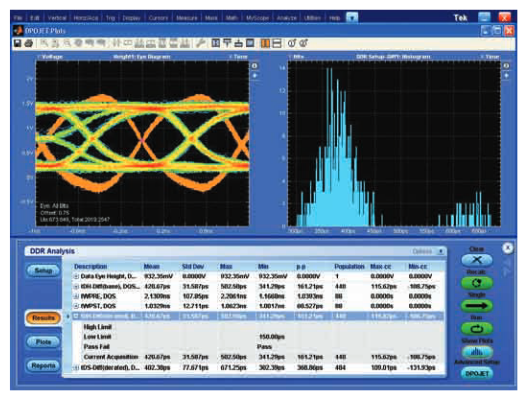Open the Reports panel
The width and height of the screenshot is (528, 397).
coord(43,366)
